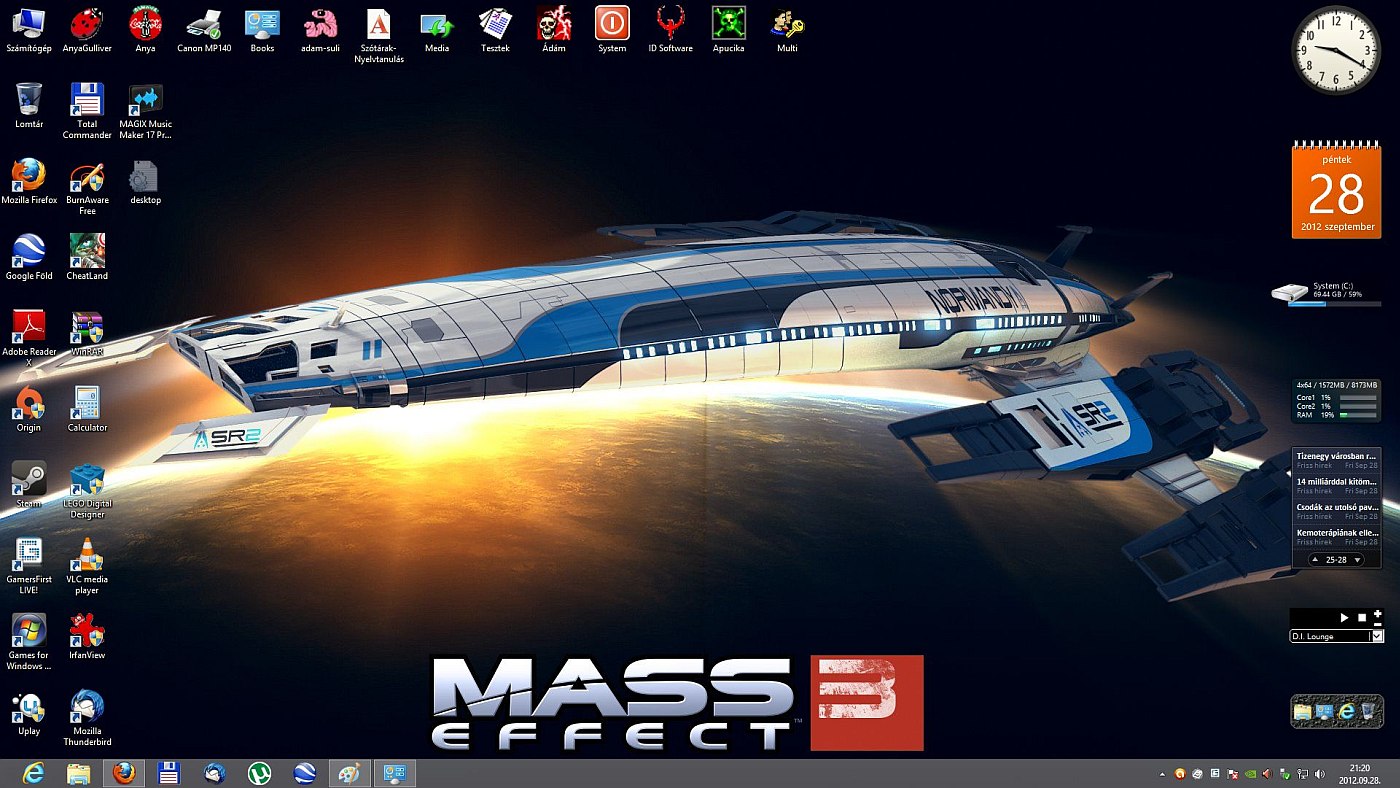Click the Thunderbird taskbar icon
1400x788 pixels.
(214, 773)
